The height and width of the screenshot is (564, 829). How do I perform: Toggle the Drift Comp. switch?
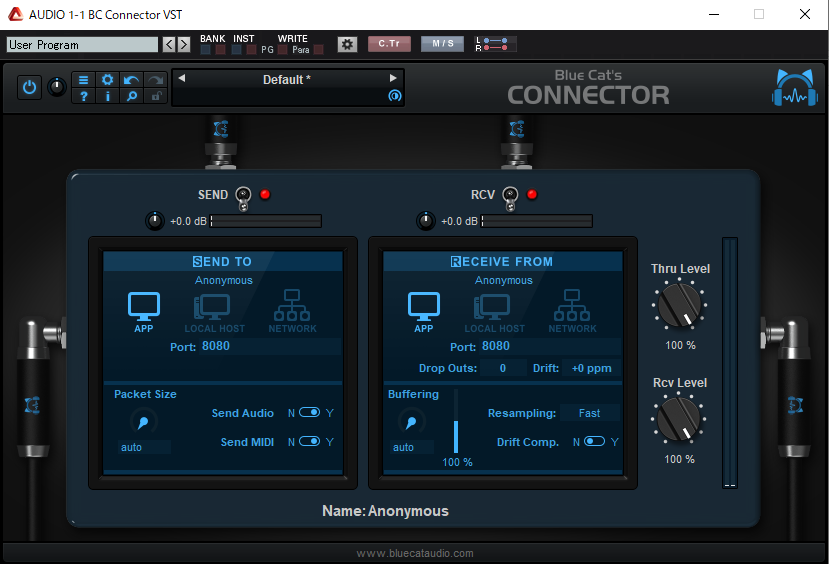click(594, 441)
